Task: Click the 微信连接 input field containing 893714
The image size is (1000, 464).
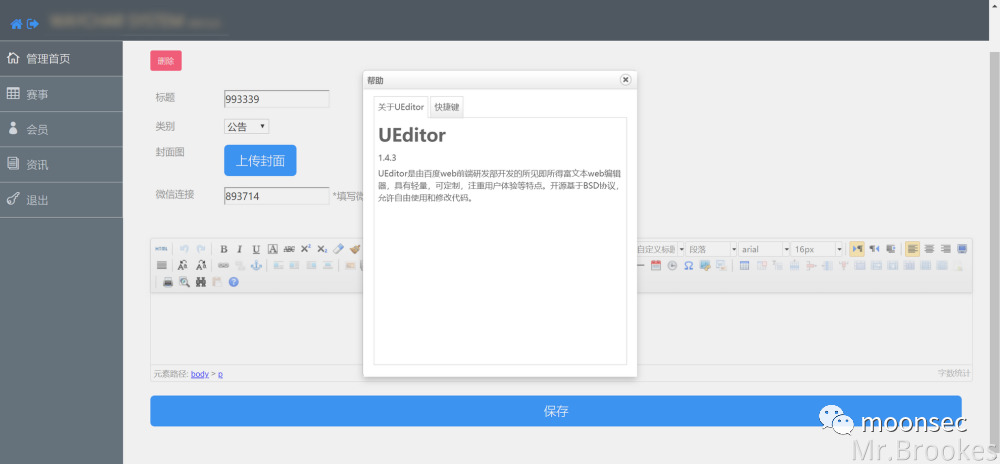Action: click(277, 196)
